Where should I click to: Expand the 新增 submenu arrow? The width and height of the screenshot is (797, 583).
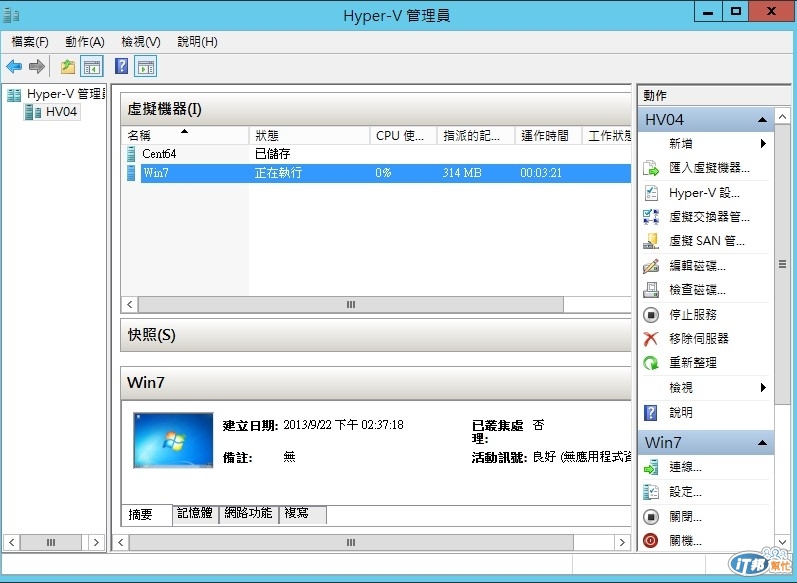[x=763, y=143]
